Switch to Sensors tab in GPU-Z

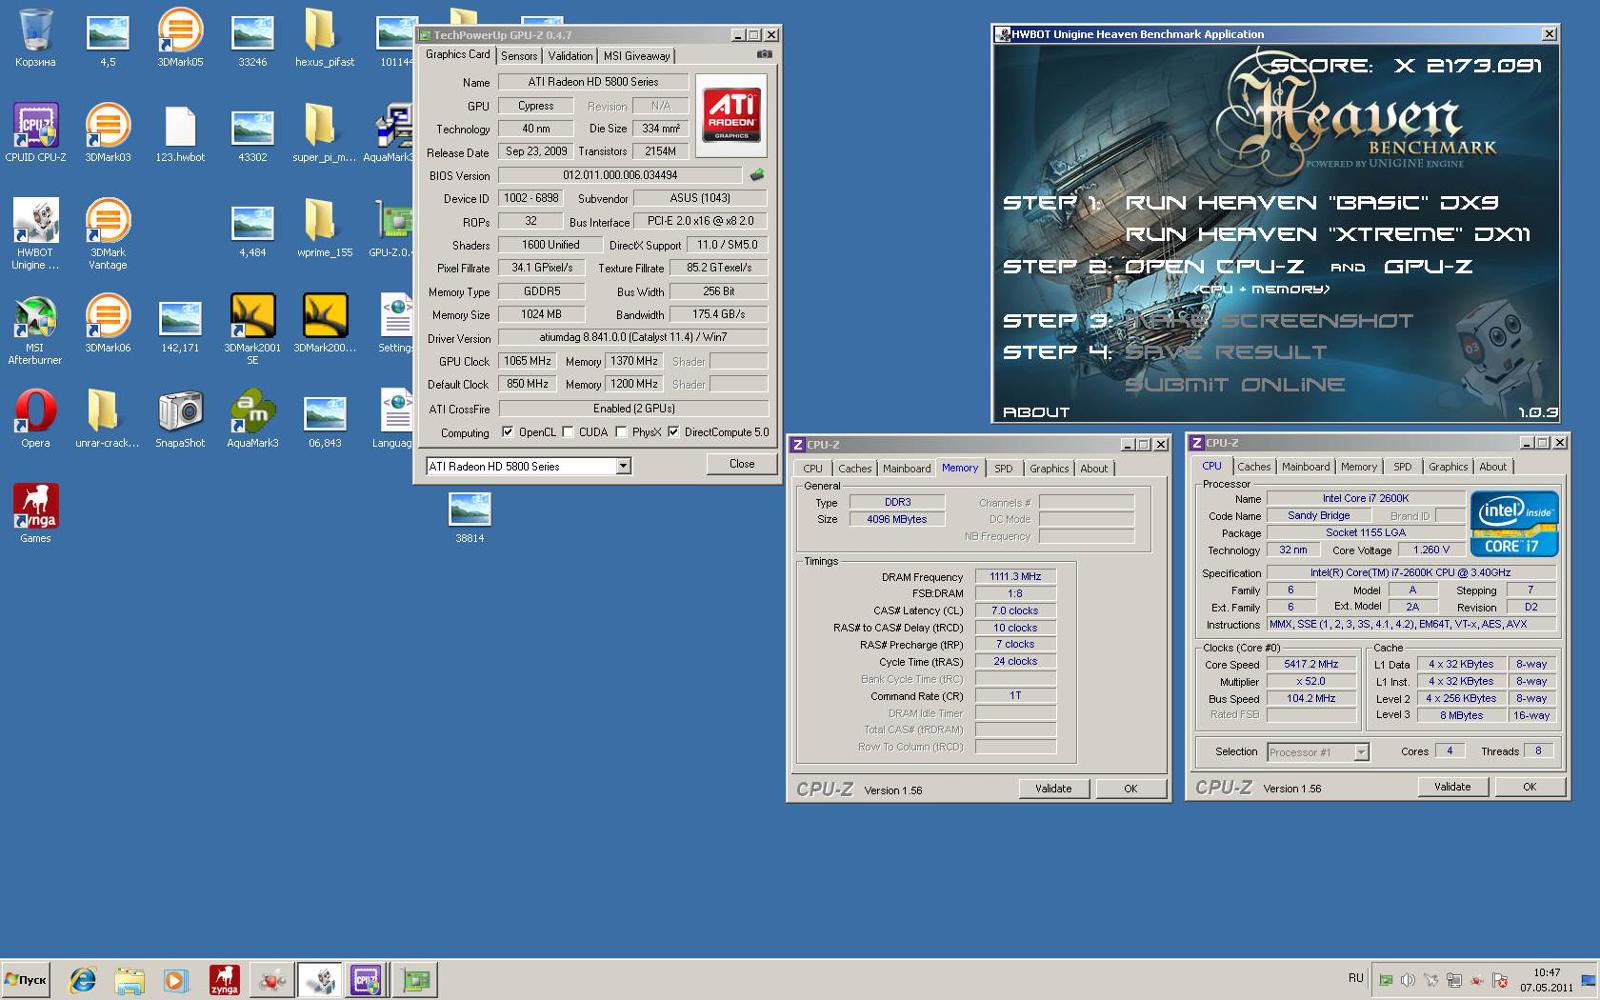point(519,56)
